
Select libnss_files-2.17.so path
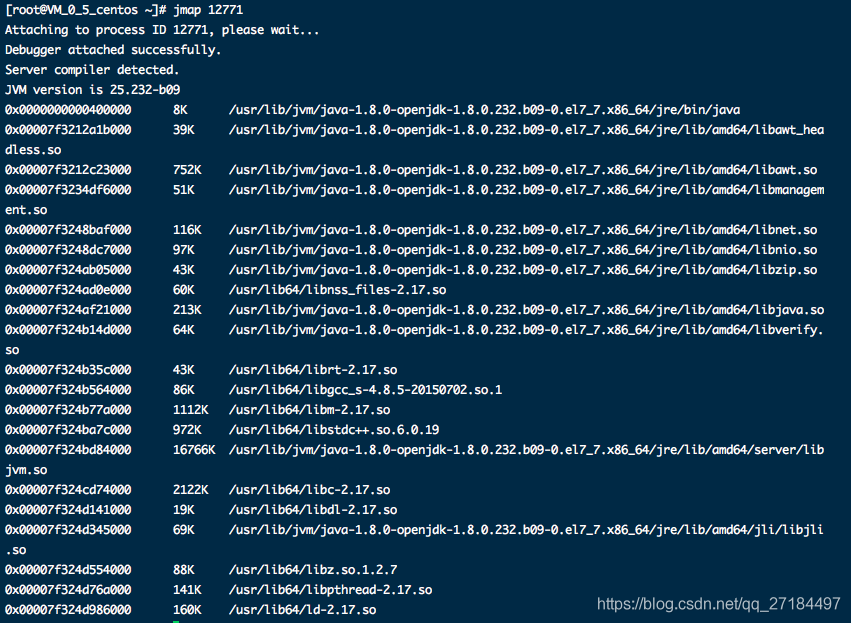337,290
